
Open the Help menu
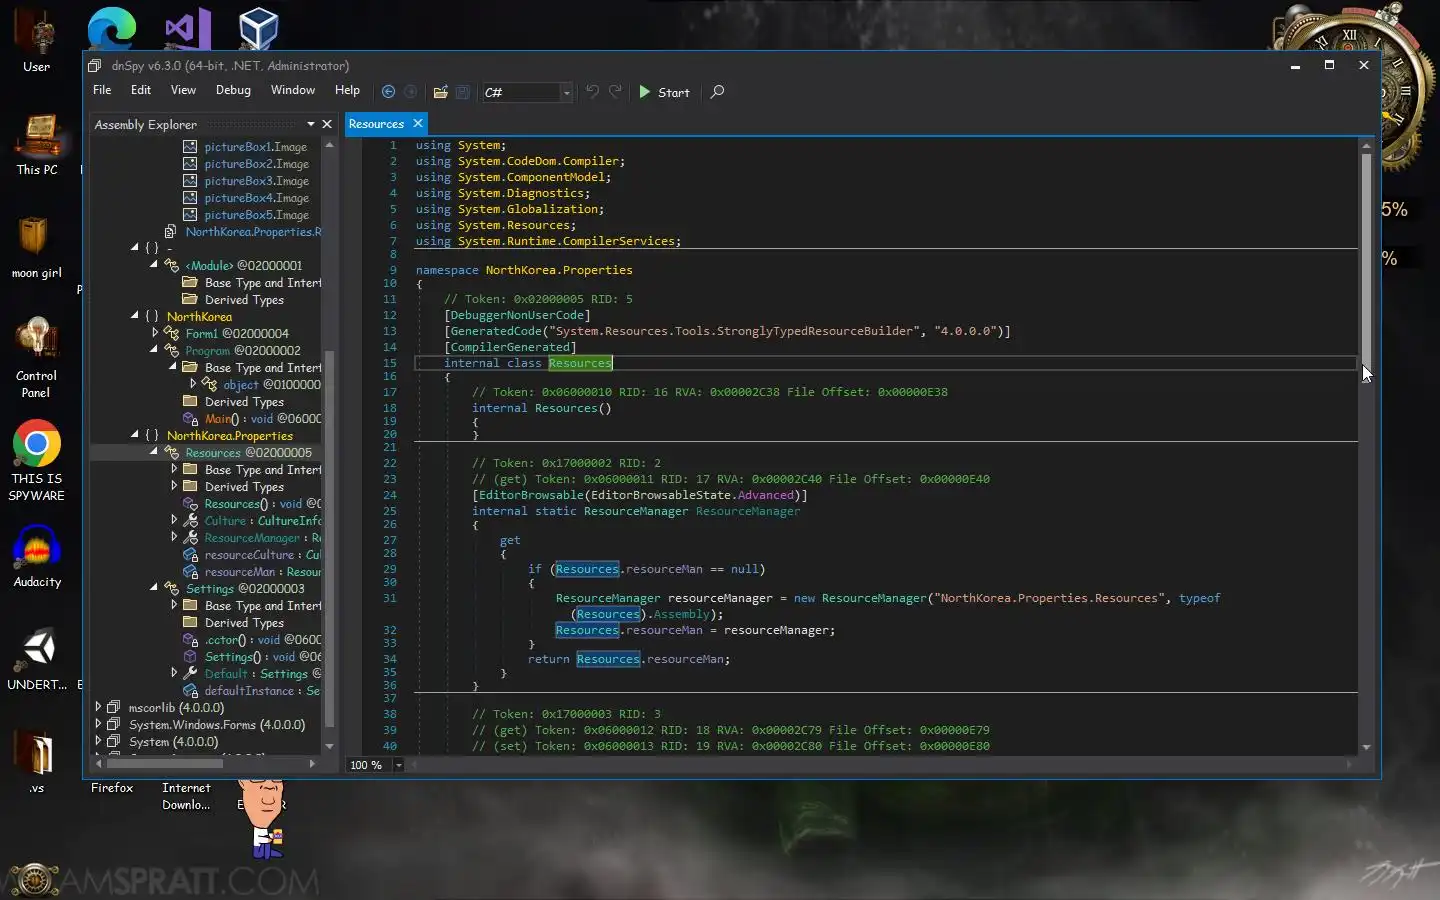point(347,90)
